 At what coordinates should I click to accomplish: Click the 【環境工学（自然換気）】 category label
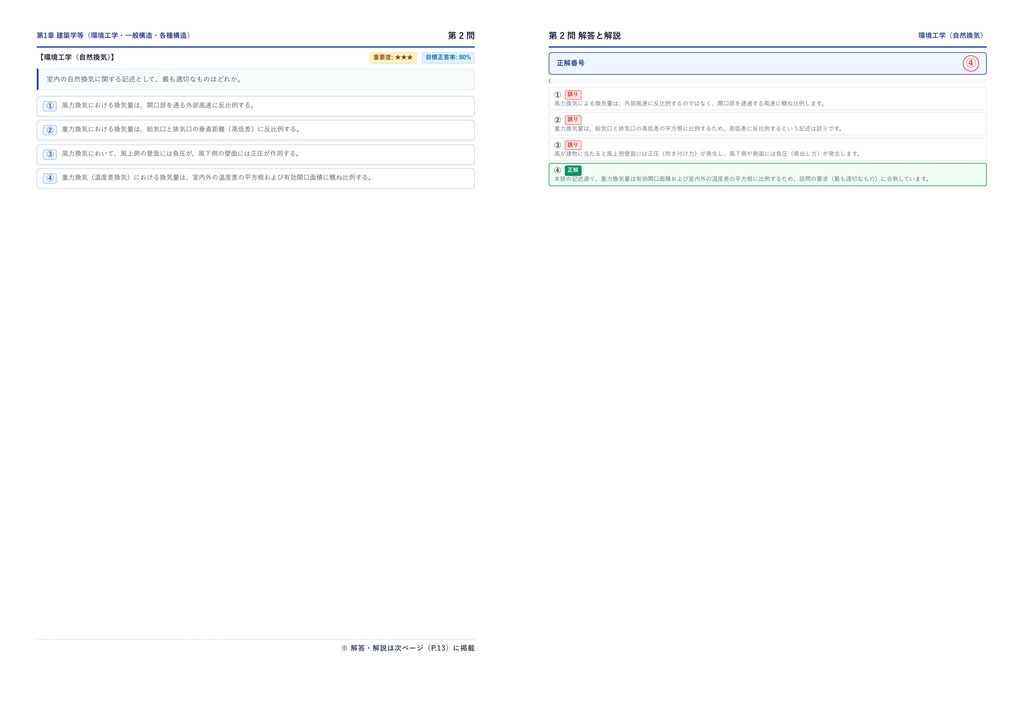click(x=76, y=57)
